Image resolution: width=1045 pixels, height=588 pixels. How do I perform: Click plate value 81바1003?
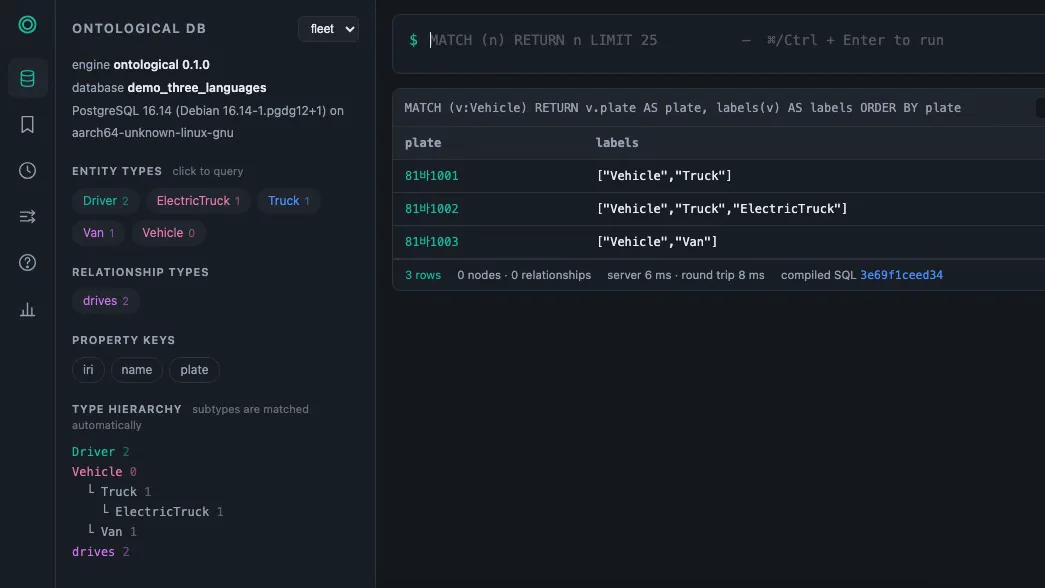pos(431,242)
